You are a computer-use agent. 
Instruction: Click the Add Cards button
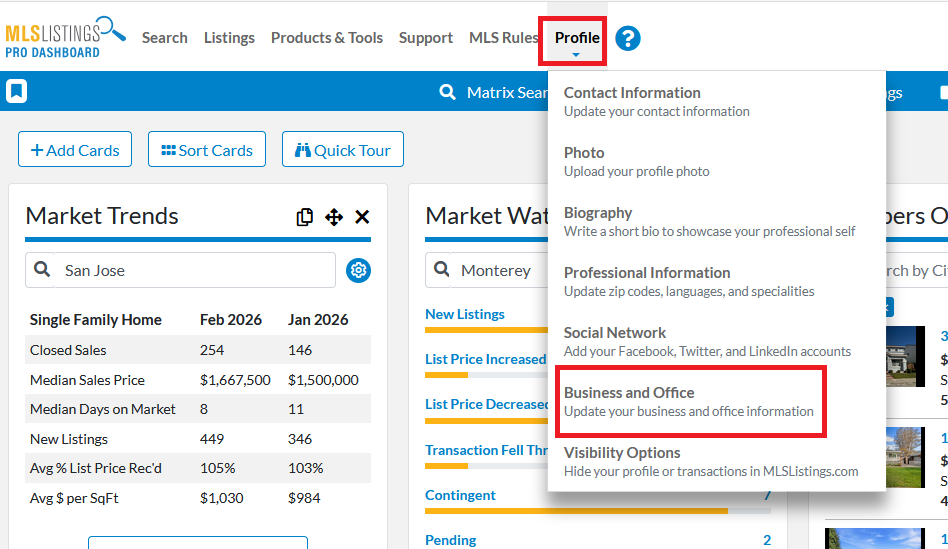point(75,149)
